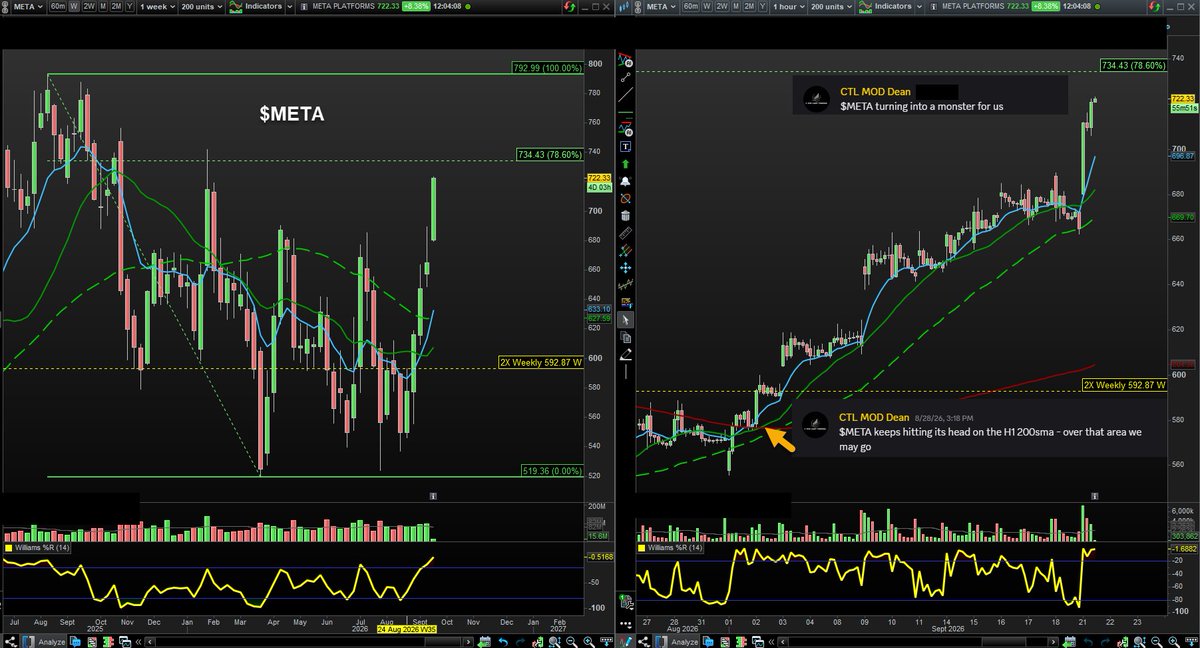Toggle the 2W timeframe in left chart

89,7
